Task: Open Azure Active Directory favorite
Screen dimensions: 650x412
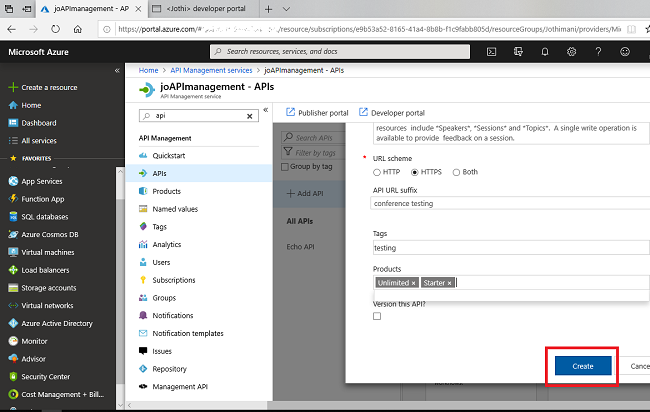Action: click(50, 324)
